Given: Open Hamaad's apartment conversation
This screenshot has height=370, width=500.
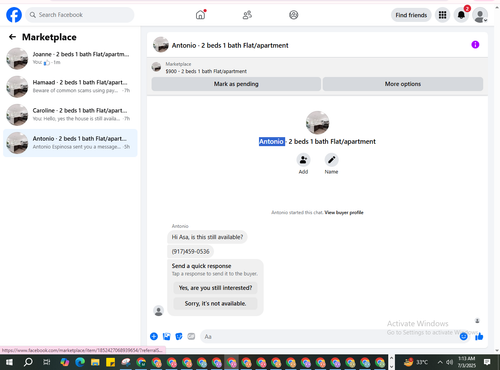Looking at the screenshot, I should (x=70, y=86).
